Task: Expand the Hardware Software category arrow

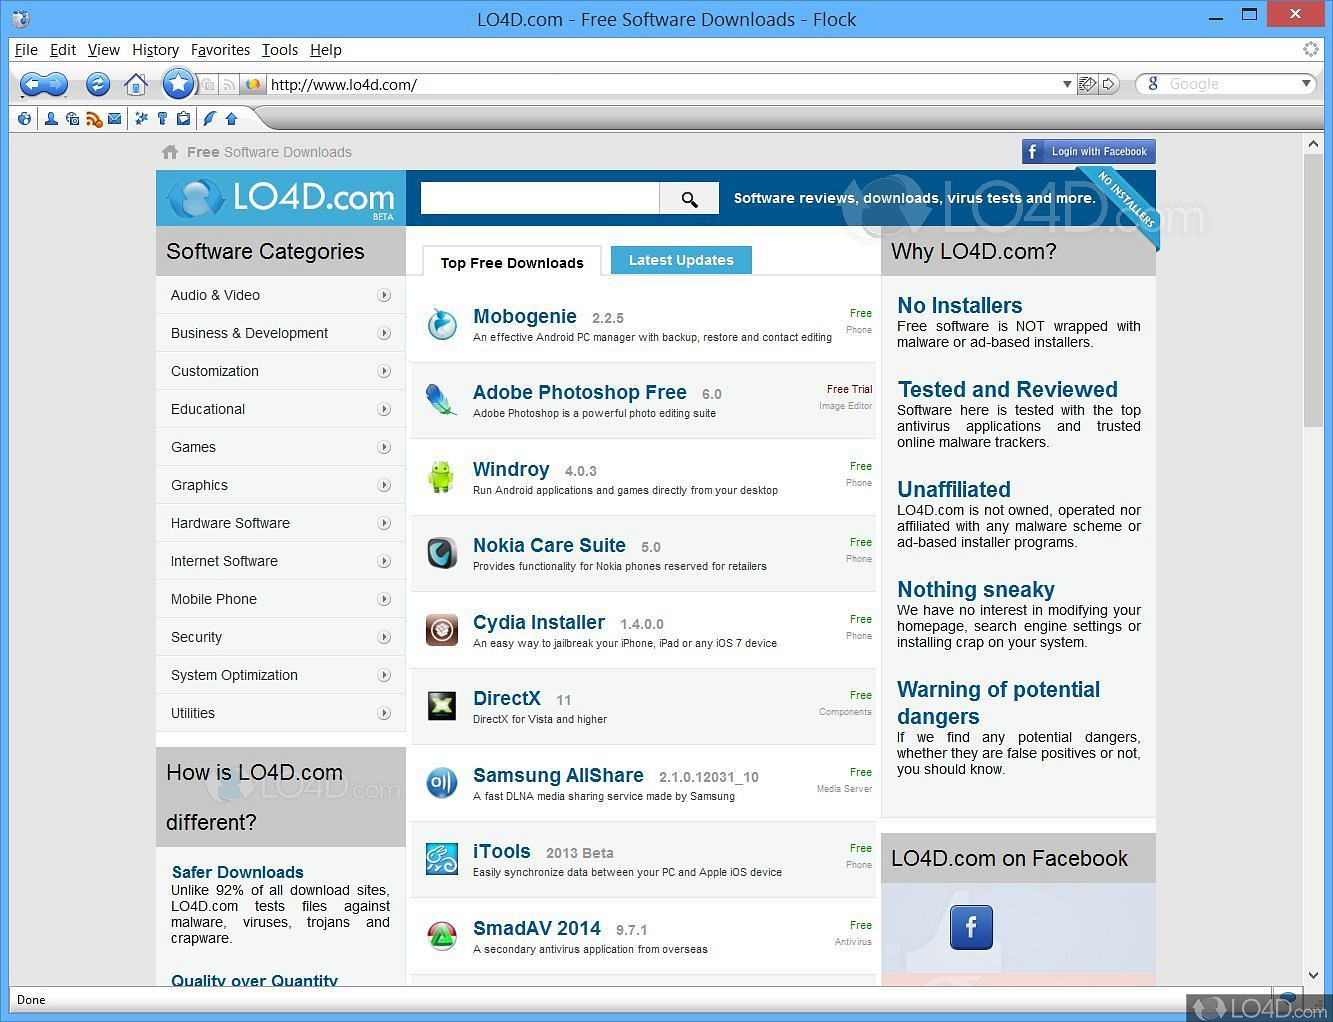Action: (384, 523)
